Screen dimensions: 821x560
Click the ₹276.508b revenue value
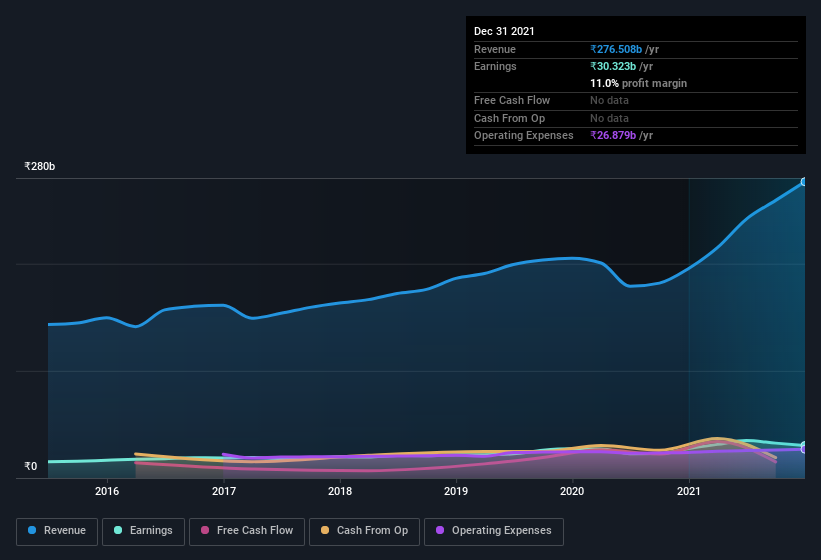[616, 49]
